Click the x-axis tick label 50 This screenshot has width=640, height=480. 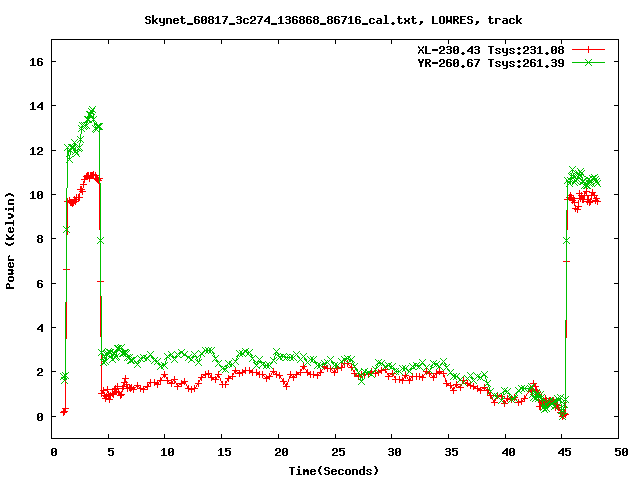coord(622,452)
